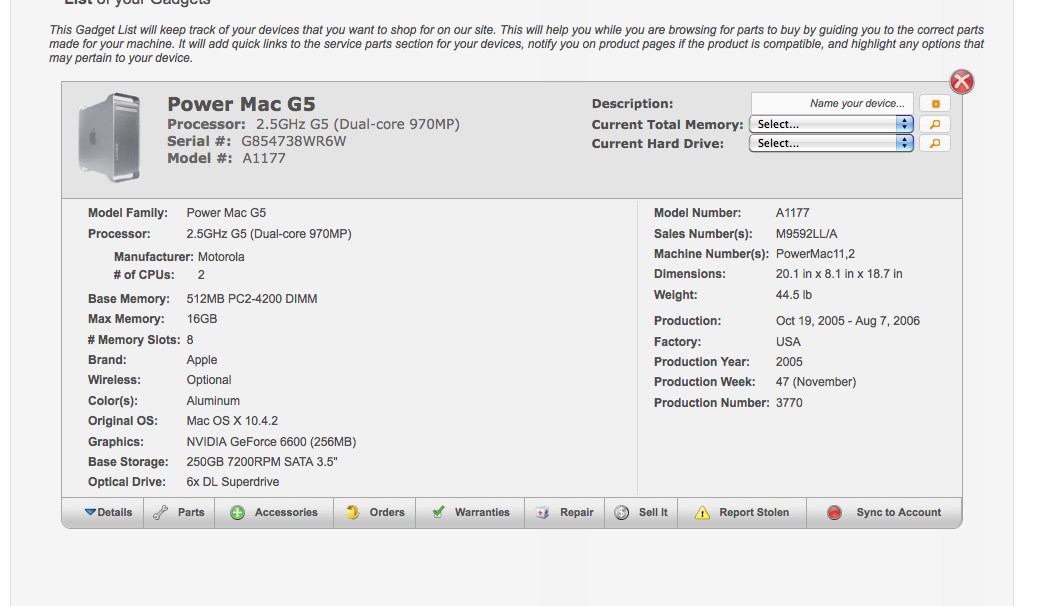
Task: Click manufacturer value Motorola
Action: [221, 256]
